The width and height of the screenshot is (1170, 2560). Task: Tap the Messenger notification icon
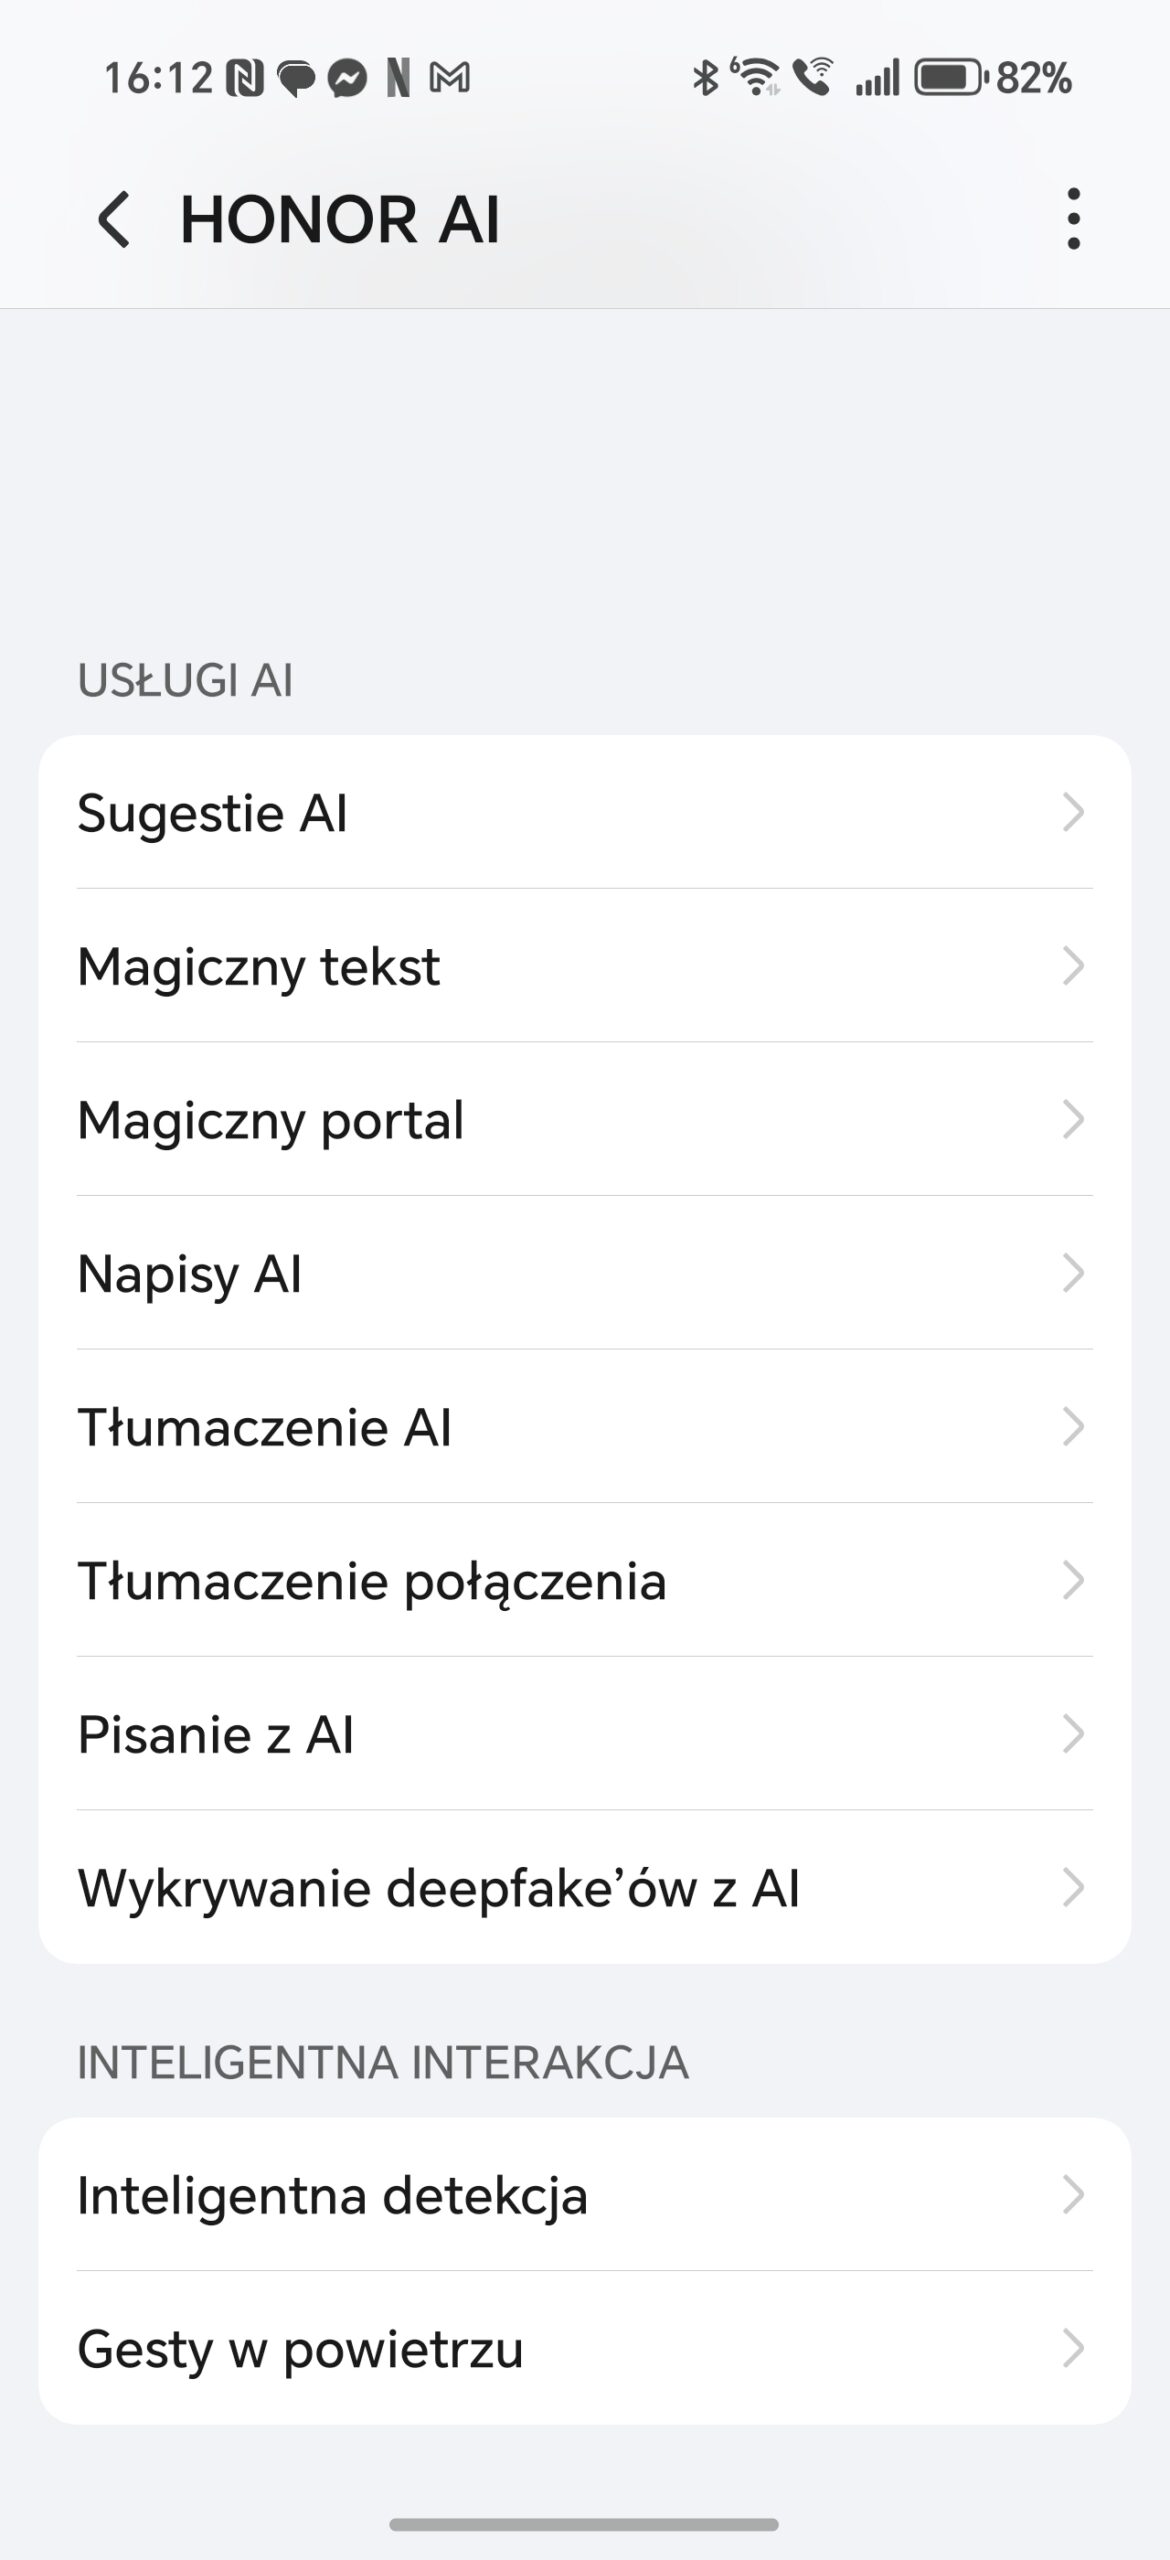[x=347, y=78]
